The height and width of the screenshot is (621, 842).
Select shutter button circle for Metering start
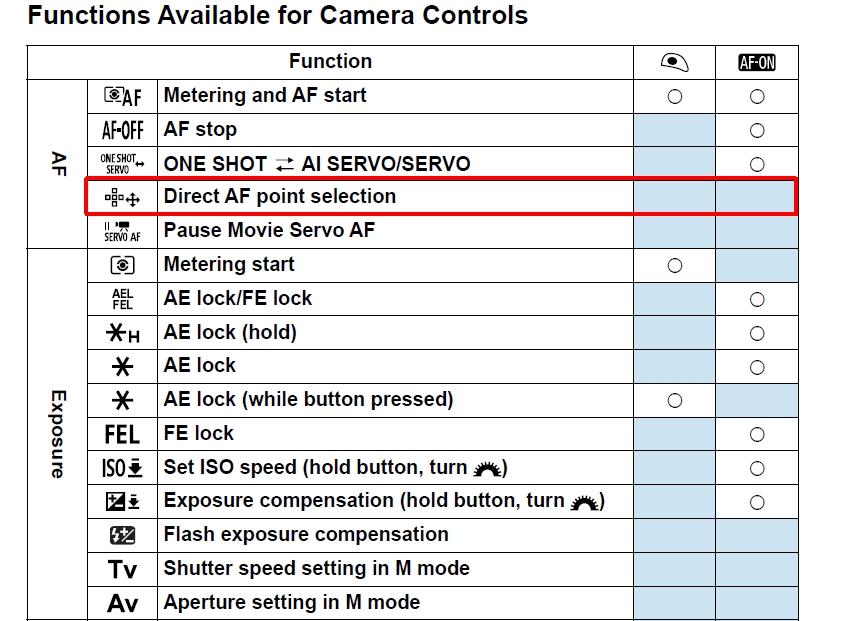(x=675, y=265)
